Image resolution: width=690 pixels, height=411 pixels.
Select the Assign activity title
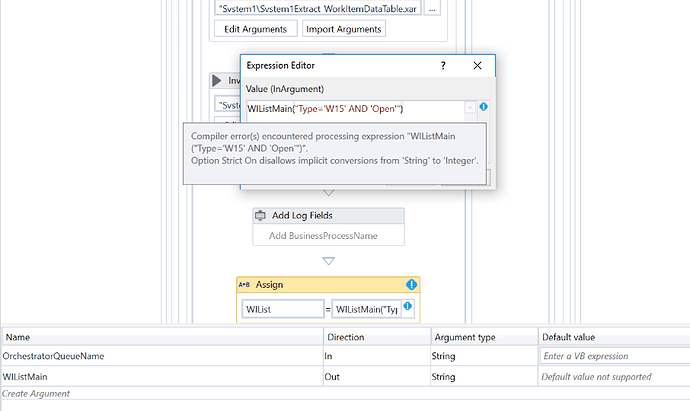pyautogui.click(x=269, y=285)
